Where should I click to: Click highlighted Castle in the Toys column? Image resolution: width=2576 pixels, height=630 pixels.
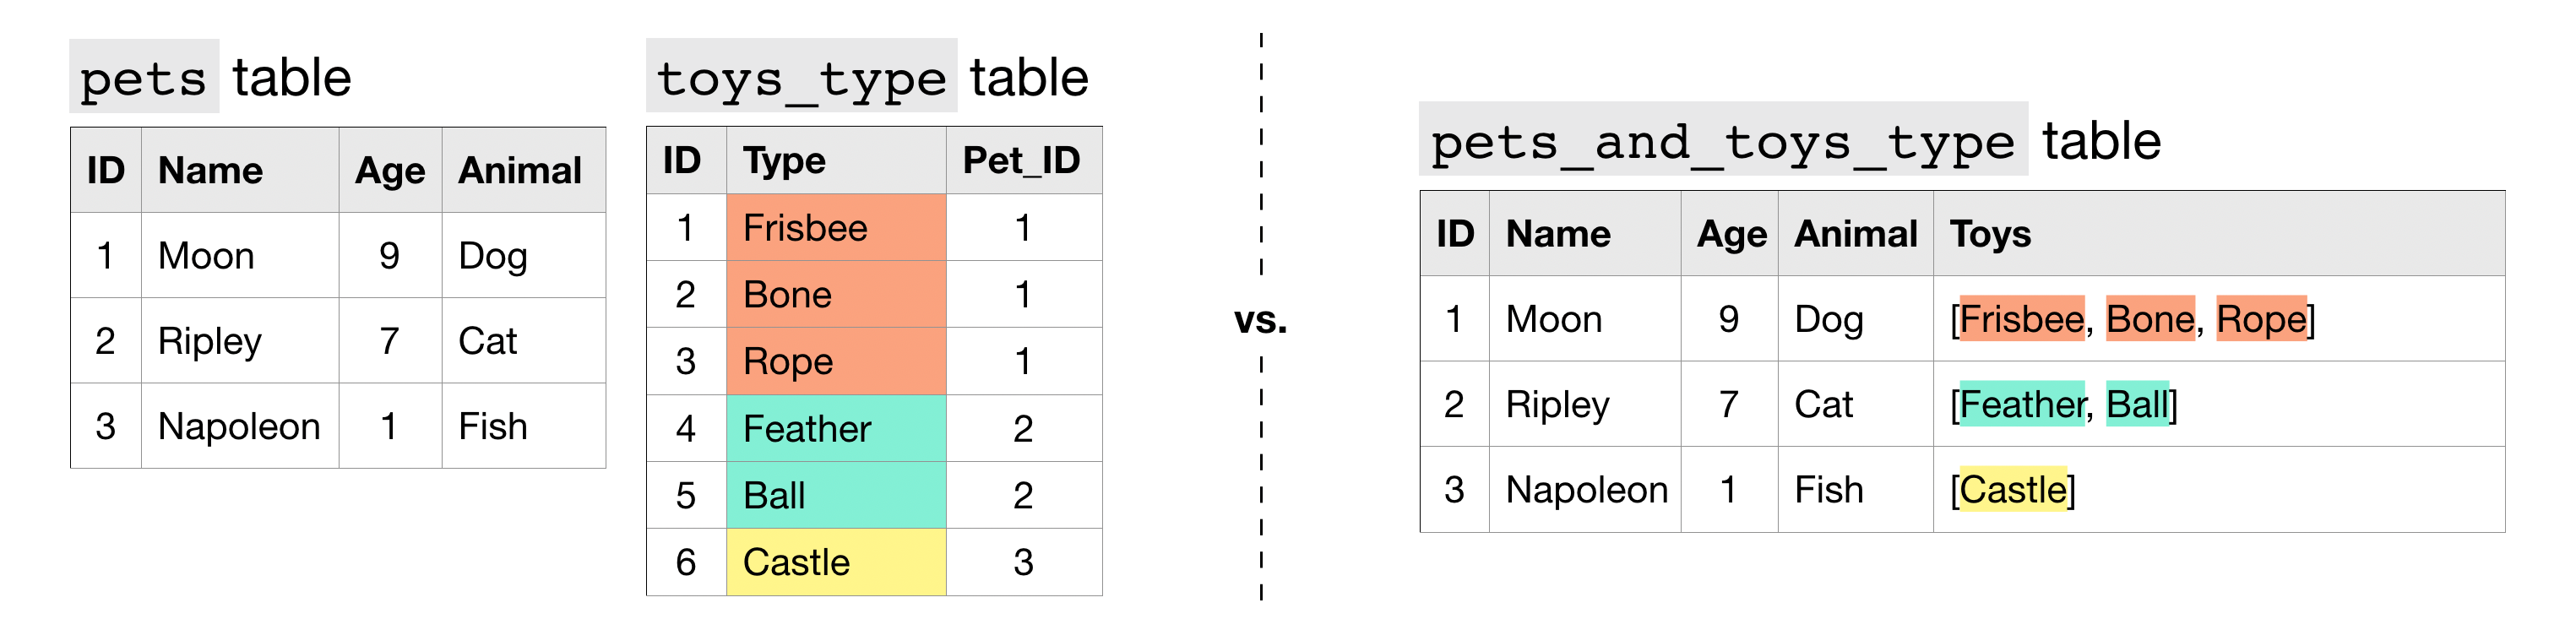2012,490
